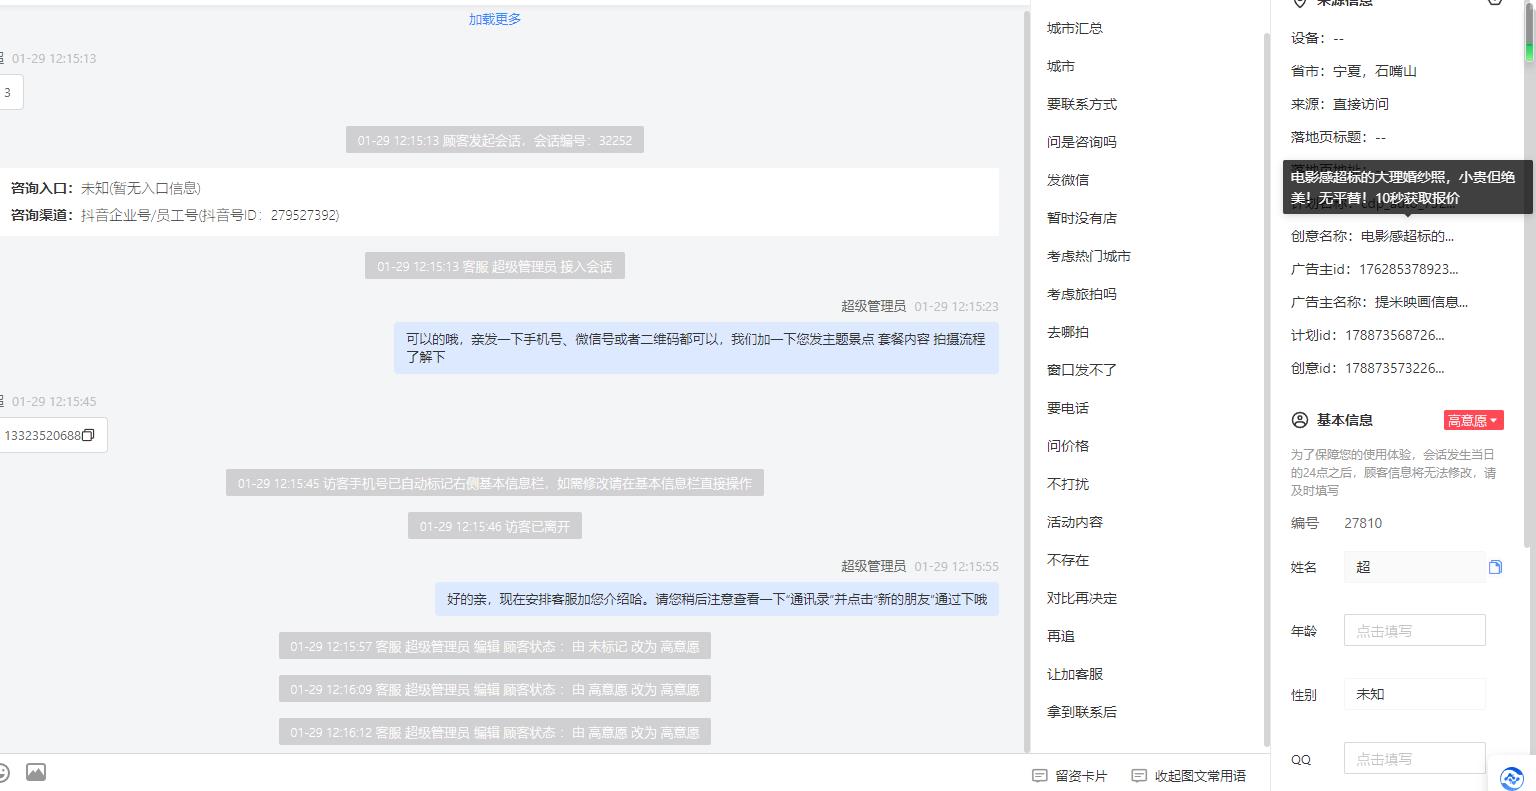Click the visitor message bubble showing 3
The image size is (1536, 791).
tap(10, 92)
